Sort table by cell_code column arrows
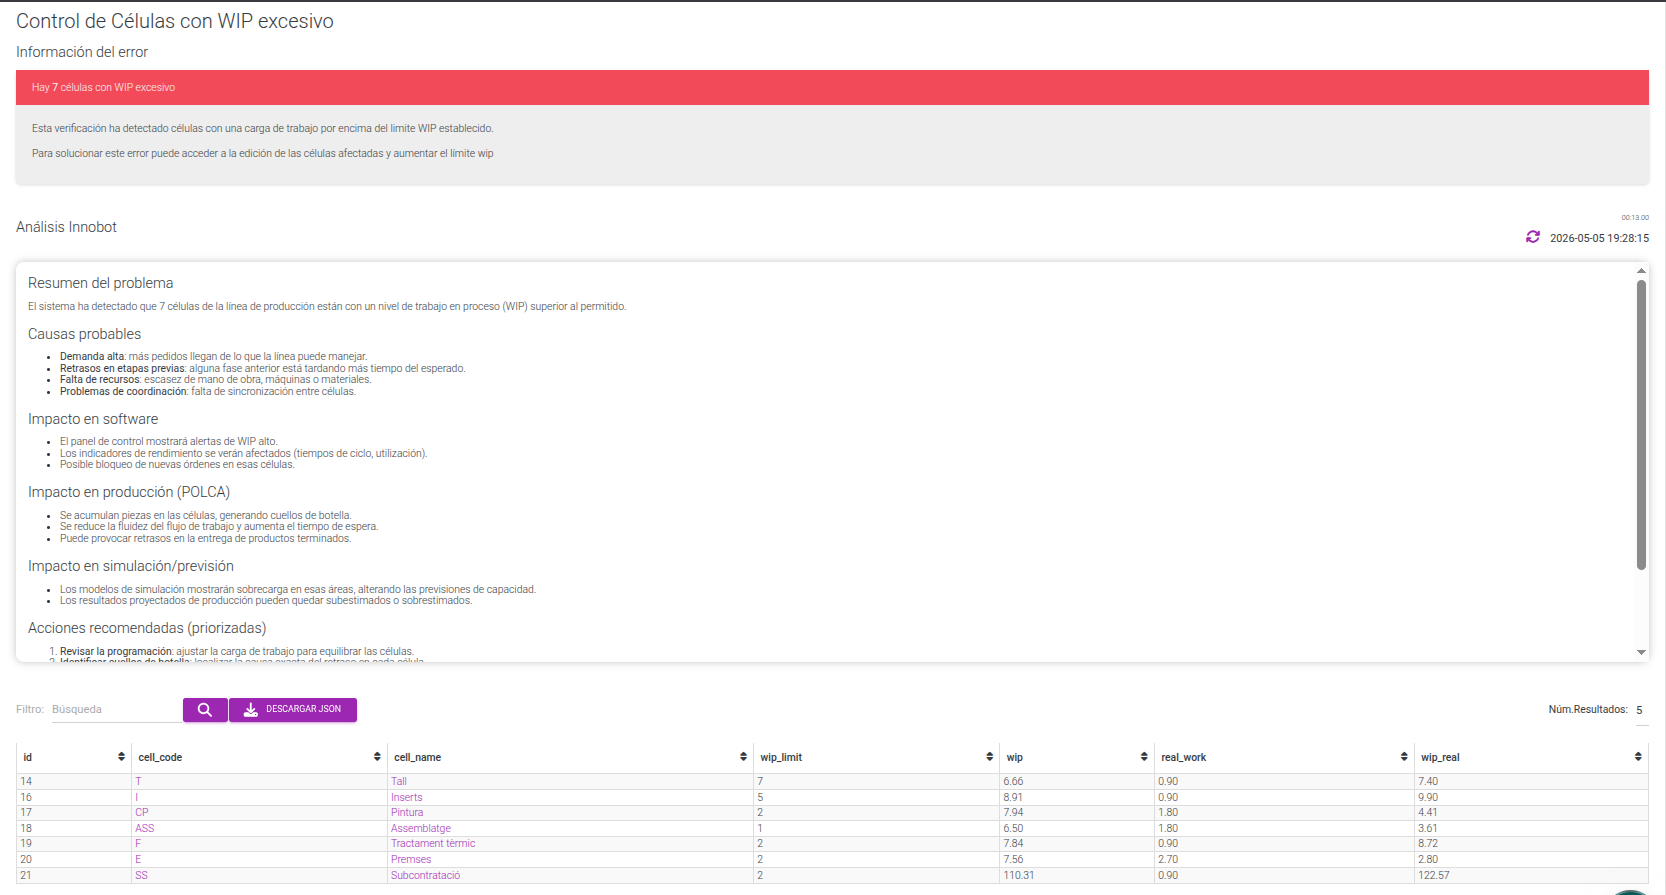Screen dimensions: 1666x895 pos(377,757)
